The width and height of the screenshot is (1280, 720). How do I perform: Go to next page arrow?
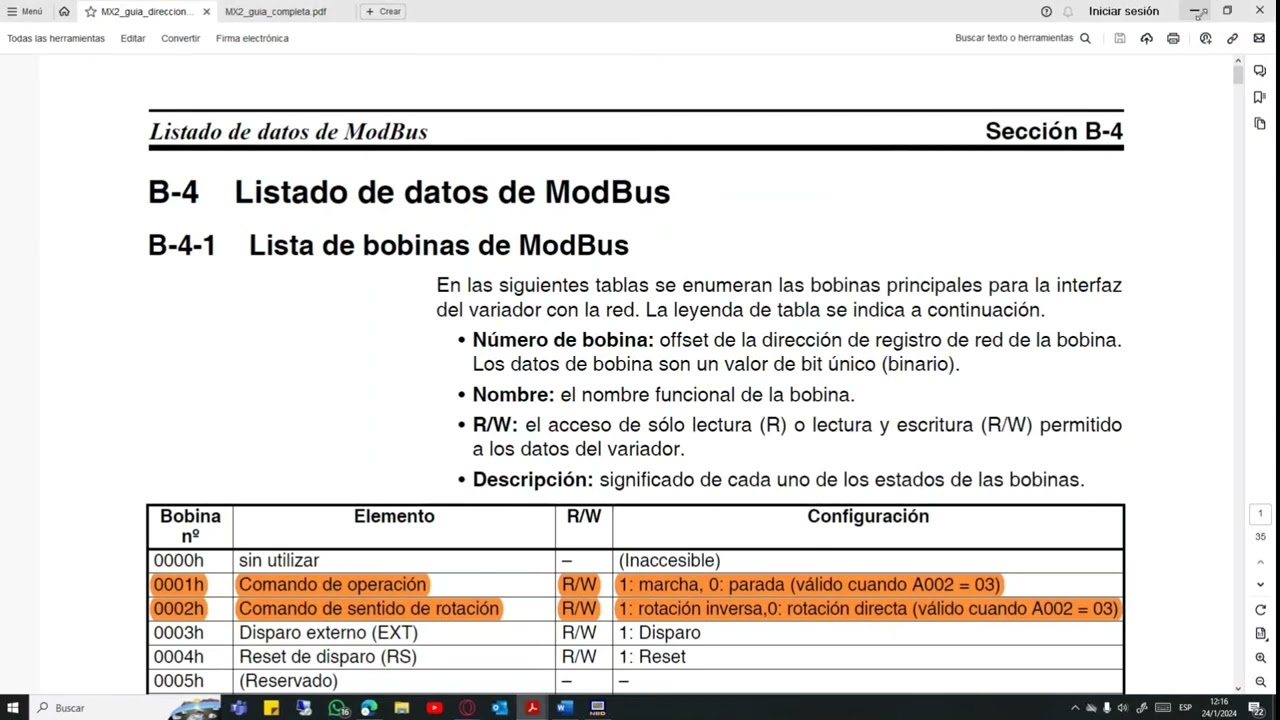tap(1260, 585)
